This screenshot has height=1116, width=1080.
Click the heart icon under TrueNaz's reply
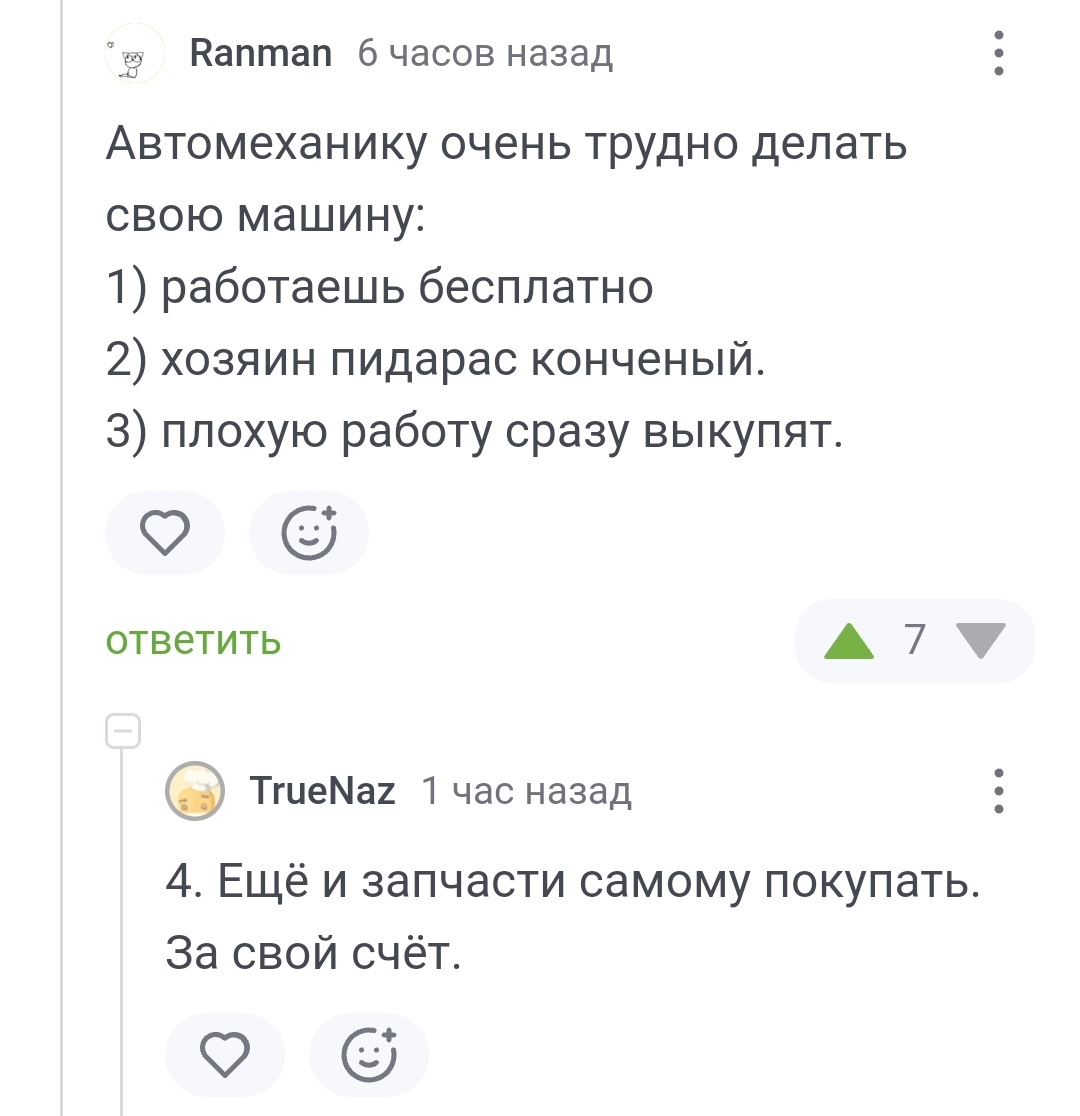point(224,1054)
